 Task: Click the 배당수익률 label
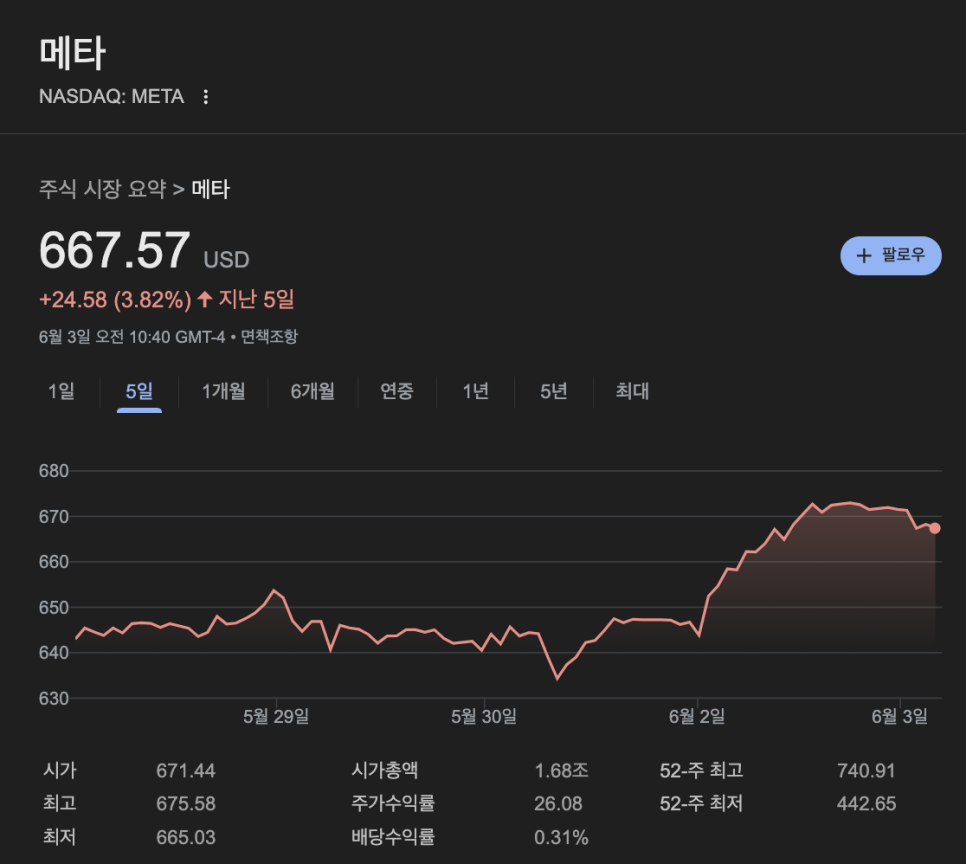(393, 837)
